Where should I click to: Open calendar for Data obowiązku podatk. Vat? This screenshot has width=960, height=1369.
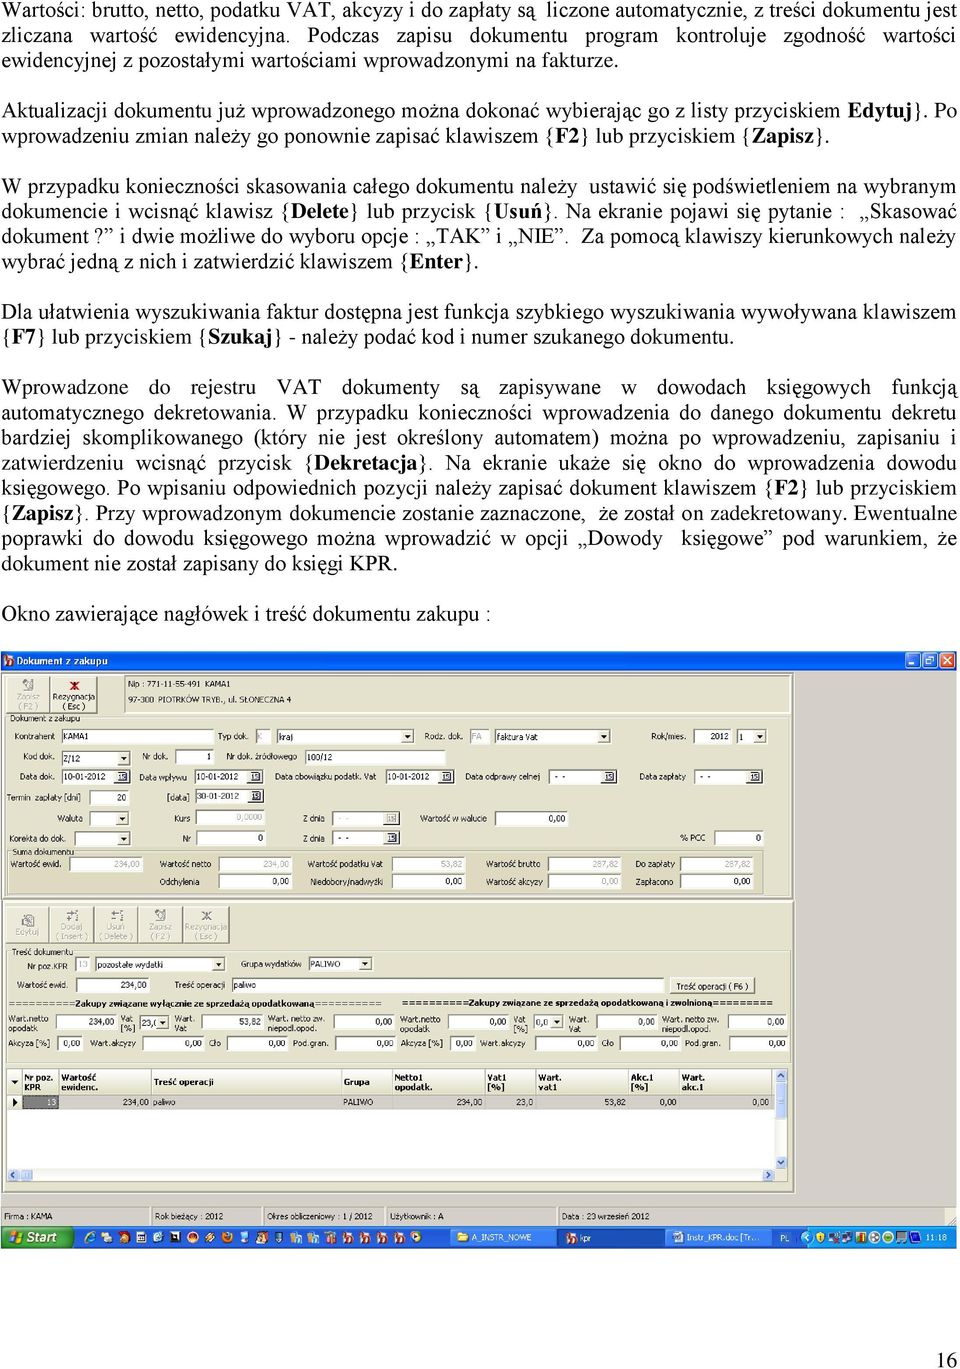click(x=446, y=777)
